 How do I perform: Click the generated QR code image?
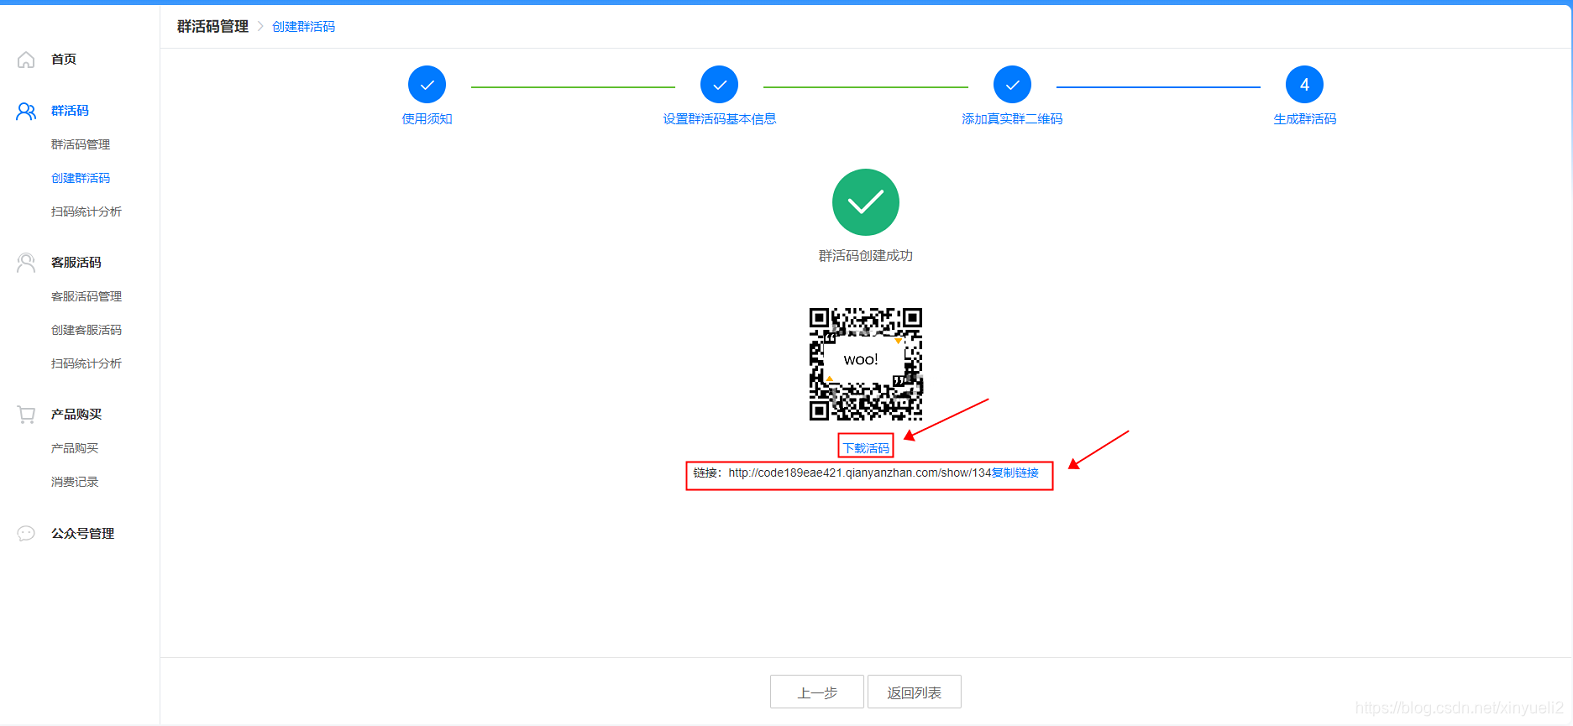point(866,364)
